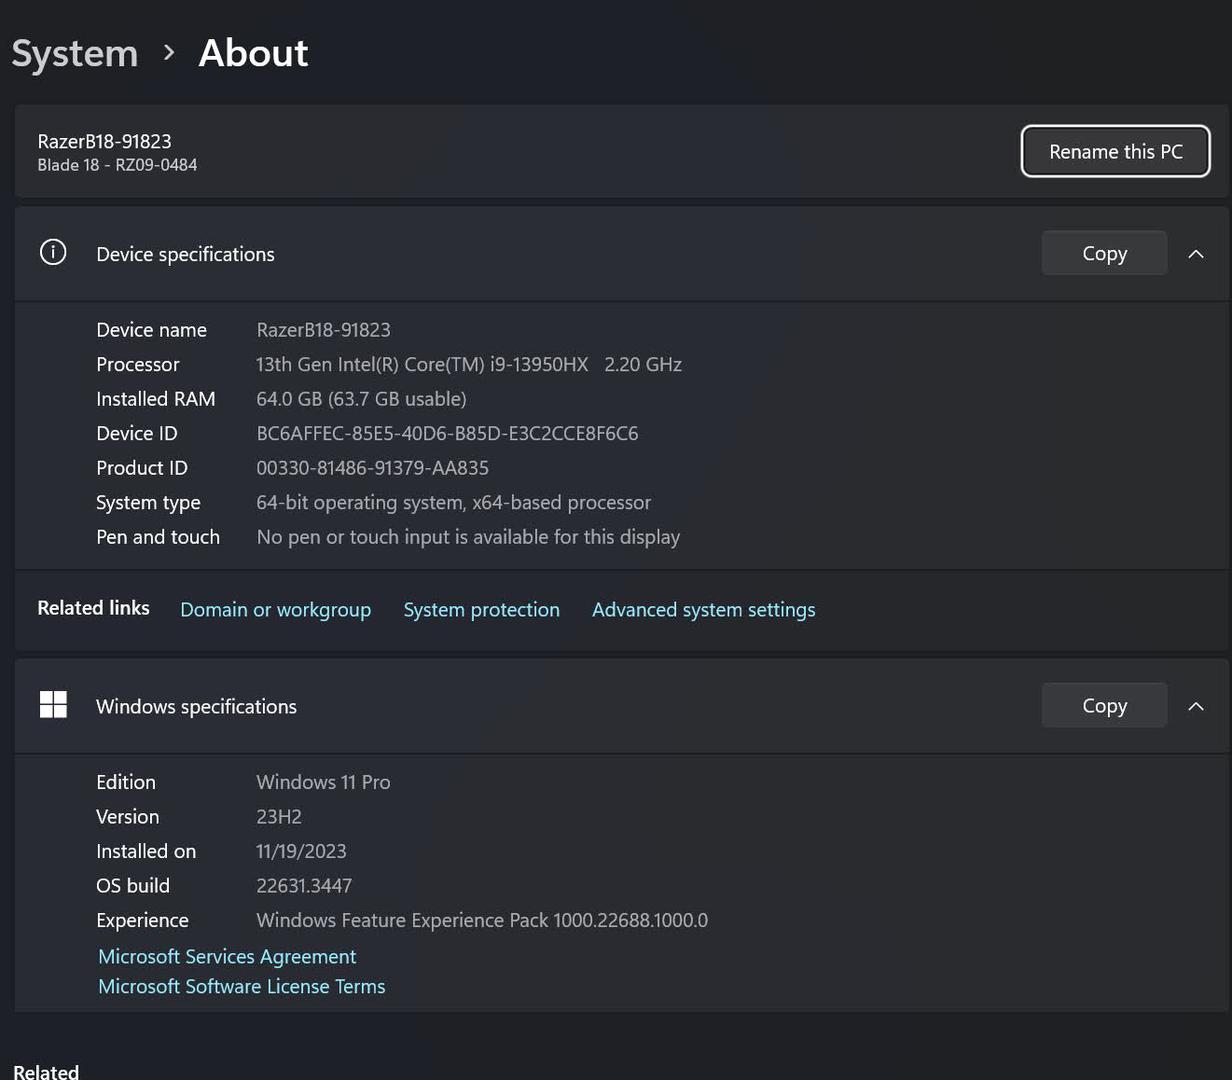Screen dimensions: 1232x1080
Task: Click the Processor label
Action: 138,364
